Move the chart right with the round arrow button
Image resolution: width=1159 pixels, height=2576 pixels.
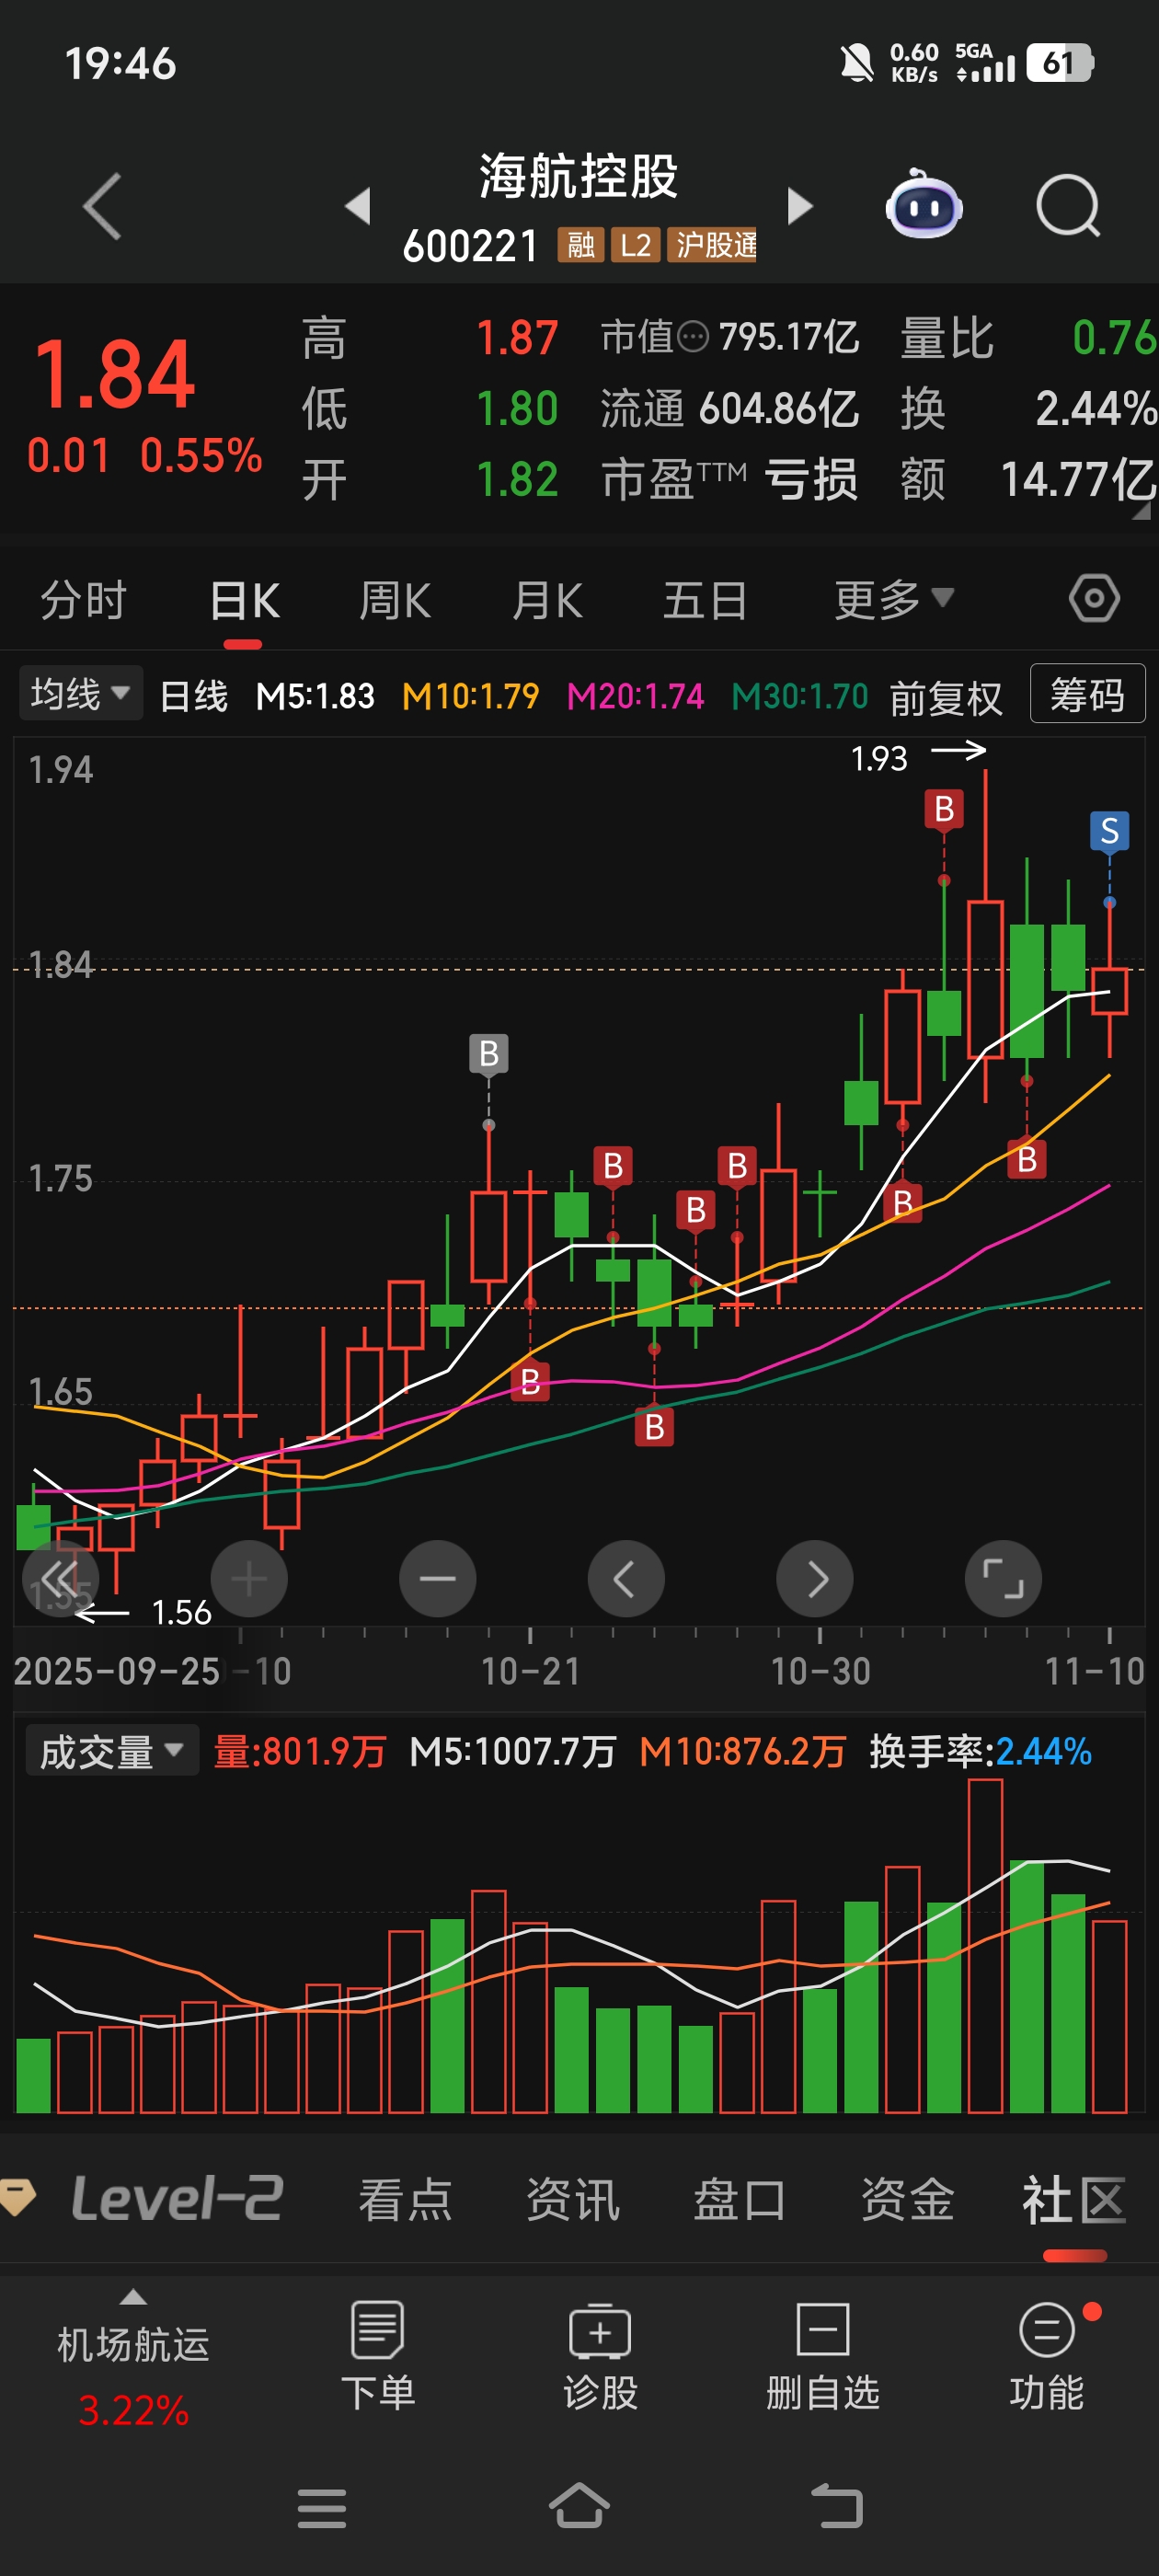coord(814,1579)
